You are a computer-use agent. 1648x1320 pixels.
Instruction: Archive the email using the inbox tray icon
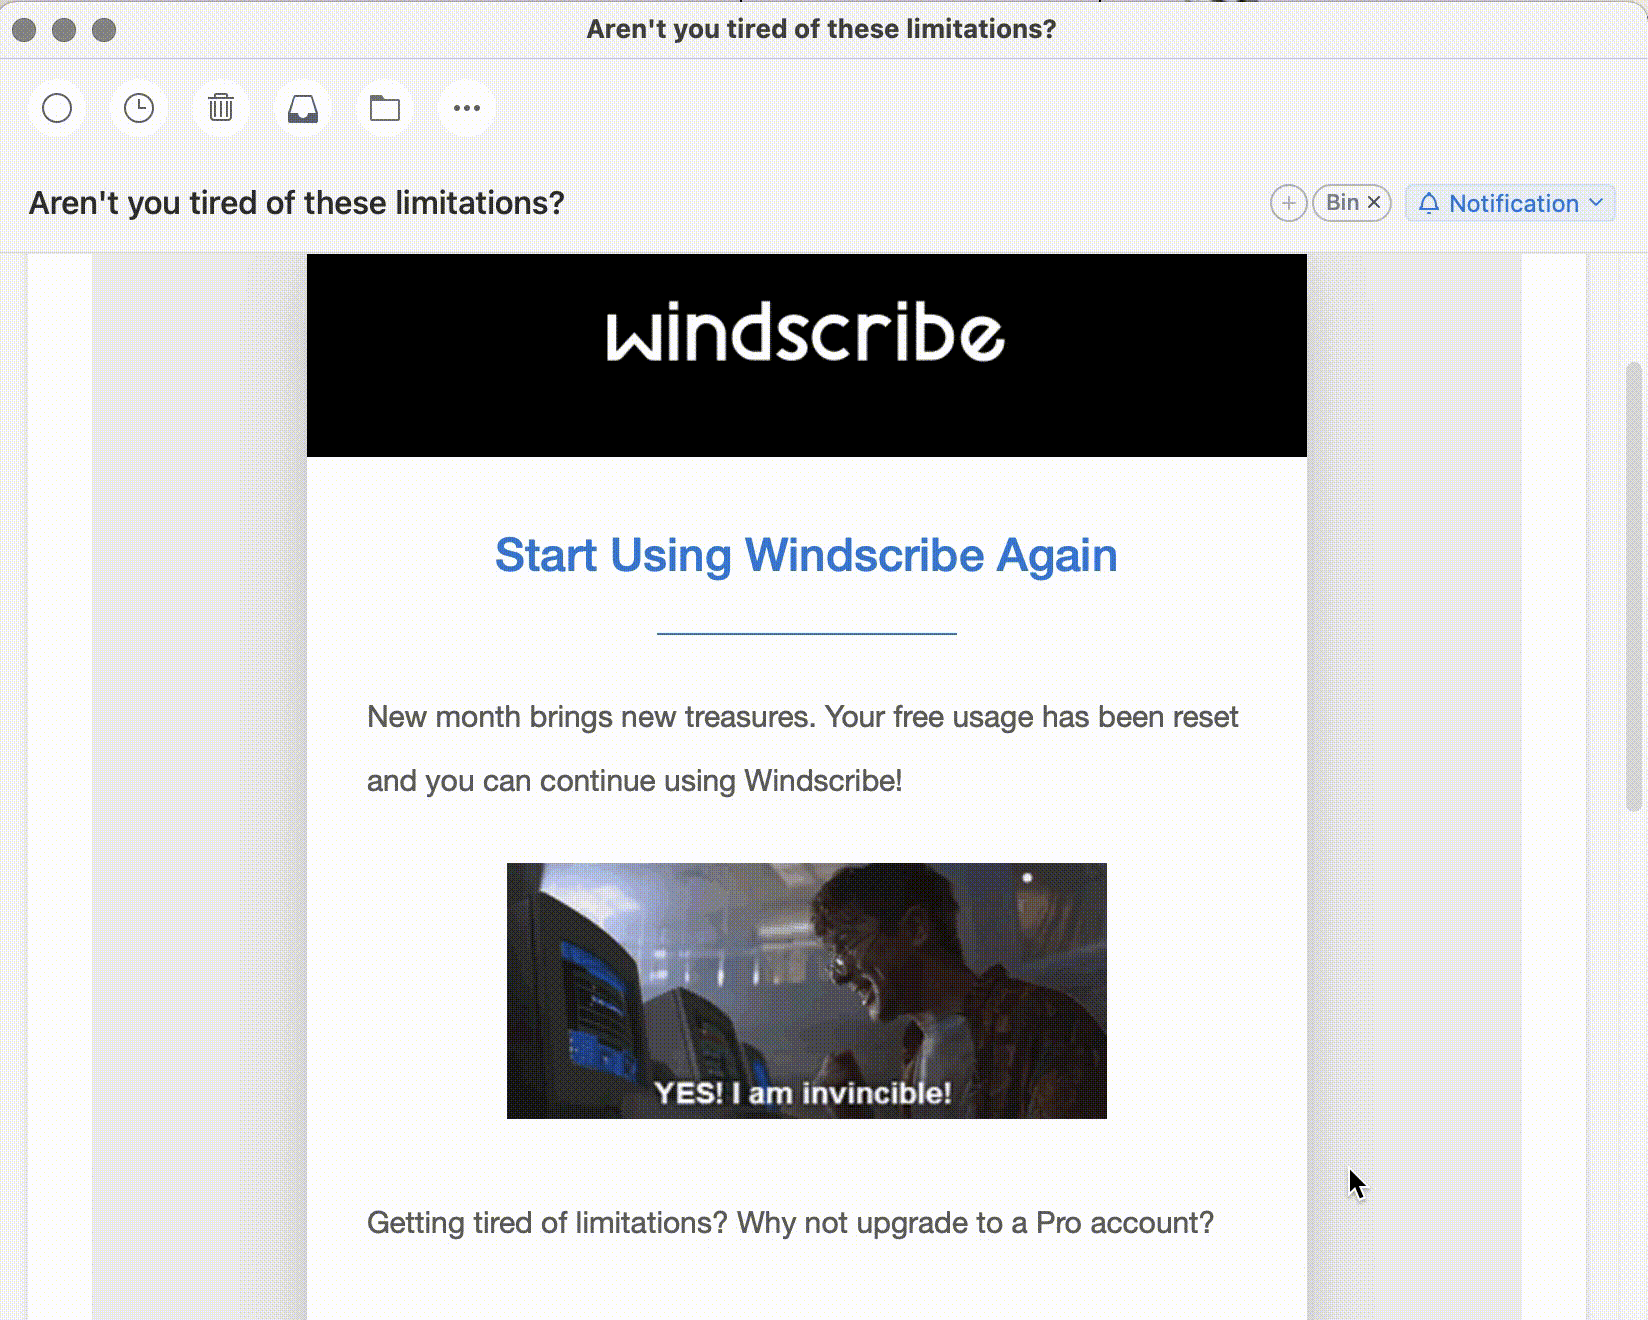(x=303, y=108)
